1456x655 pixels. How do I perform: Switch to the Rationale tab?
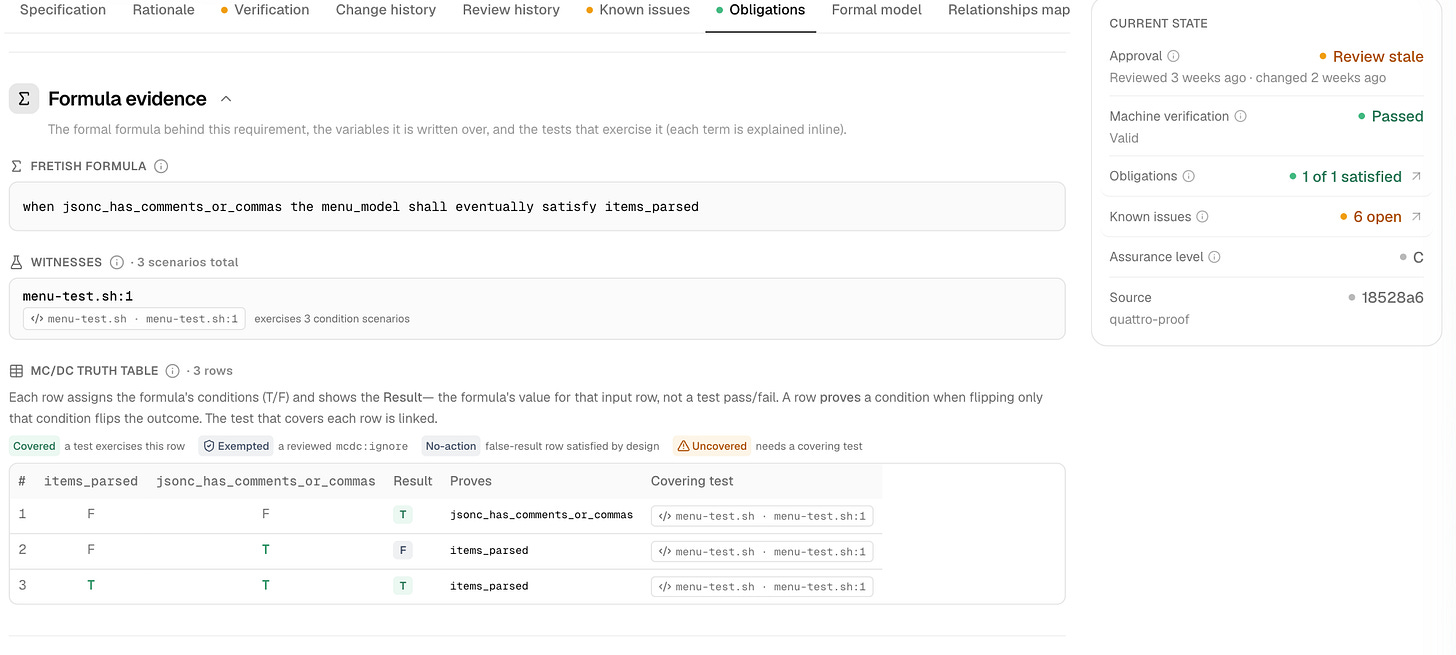[x=164, y=10]
